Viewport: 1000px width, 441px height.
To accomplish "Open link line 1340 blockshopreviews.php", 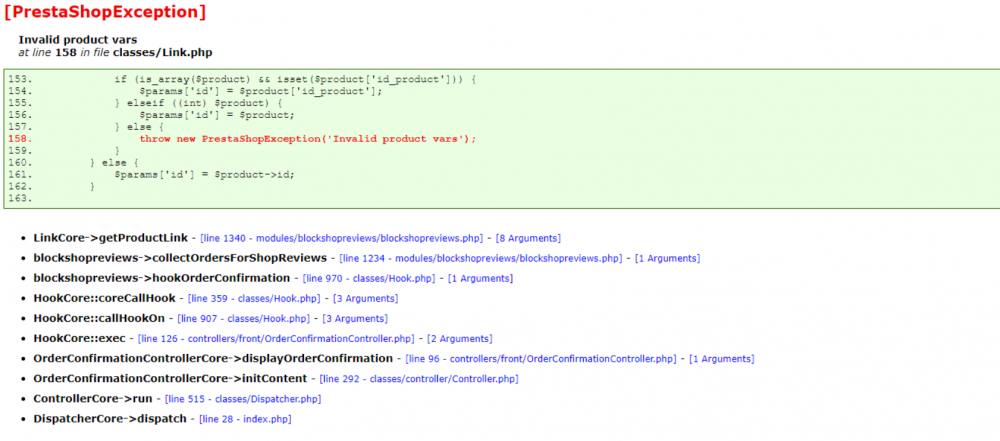I will click(342, 238).
